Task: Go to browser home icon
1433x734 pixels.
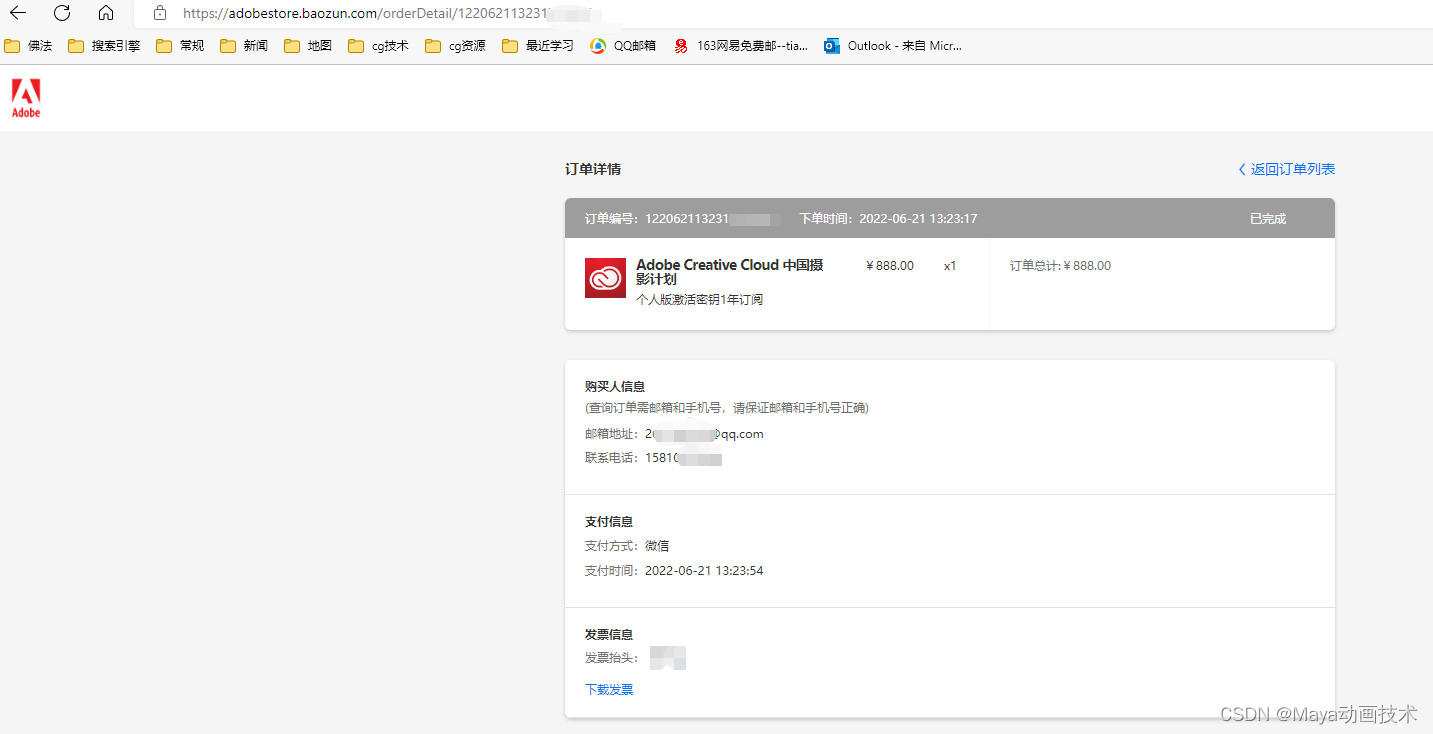Action: [106, 13]
